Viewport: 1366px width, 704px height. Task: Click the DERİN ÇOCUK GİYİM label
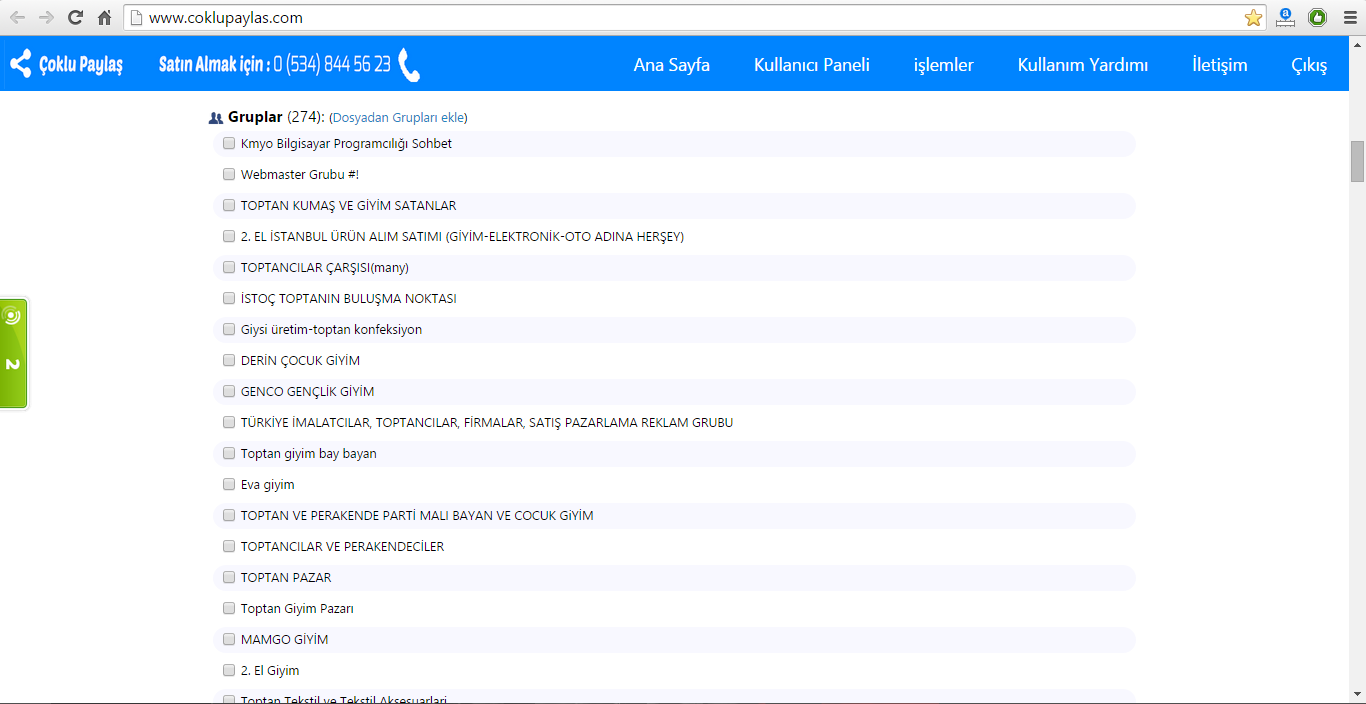(x=300, y=361)
